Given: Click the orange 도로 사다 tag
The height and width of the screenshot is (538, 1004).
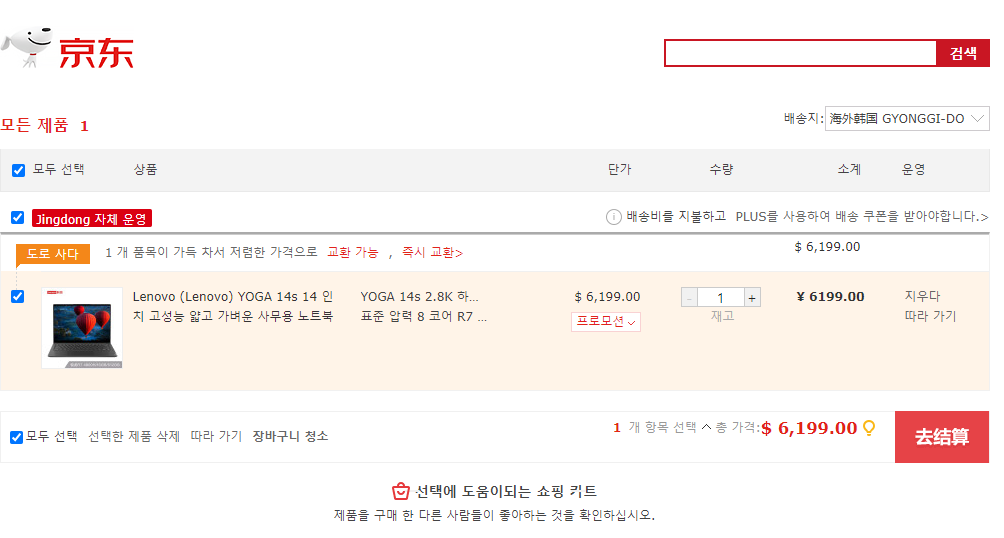Looking at the screenshot, I should pyautogui.click(x=53, y=254).
